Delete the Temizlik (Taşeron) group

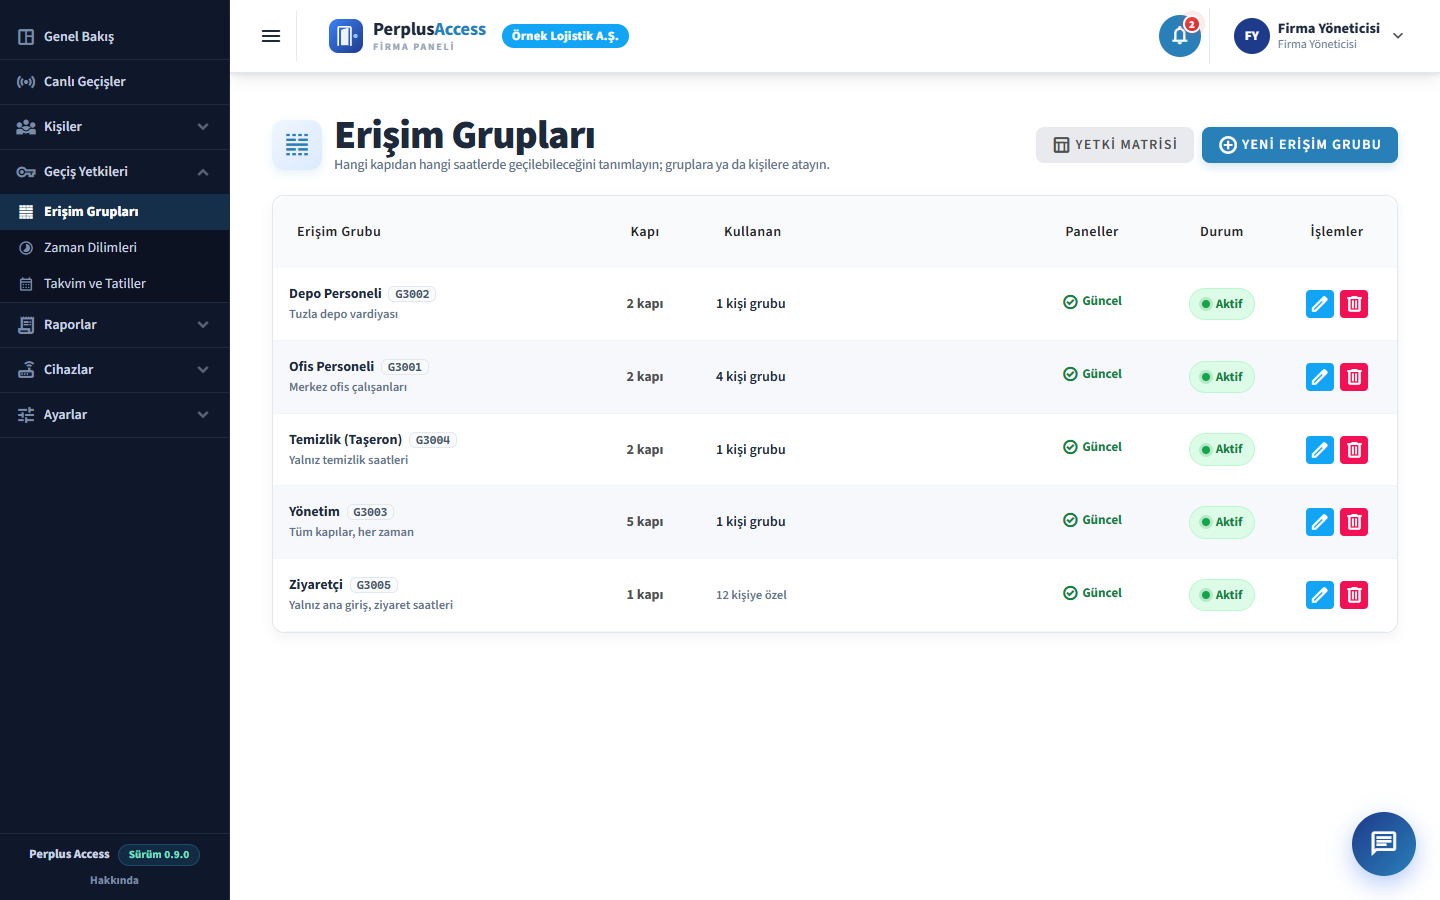point(1354,450)
